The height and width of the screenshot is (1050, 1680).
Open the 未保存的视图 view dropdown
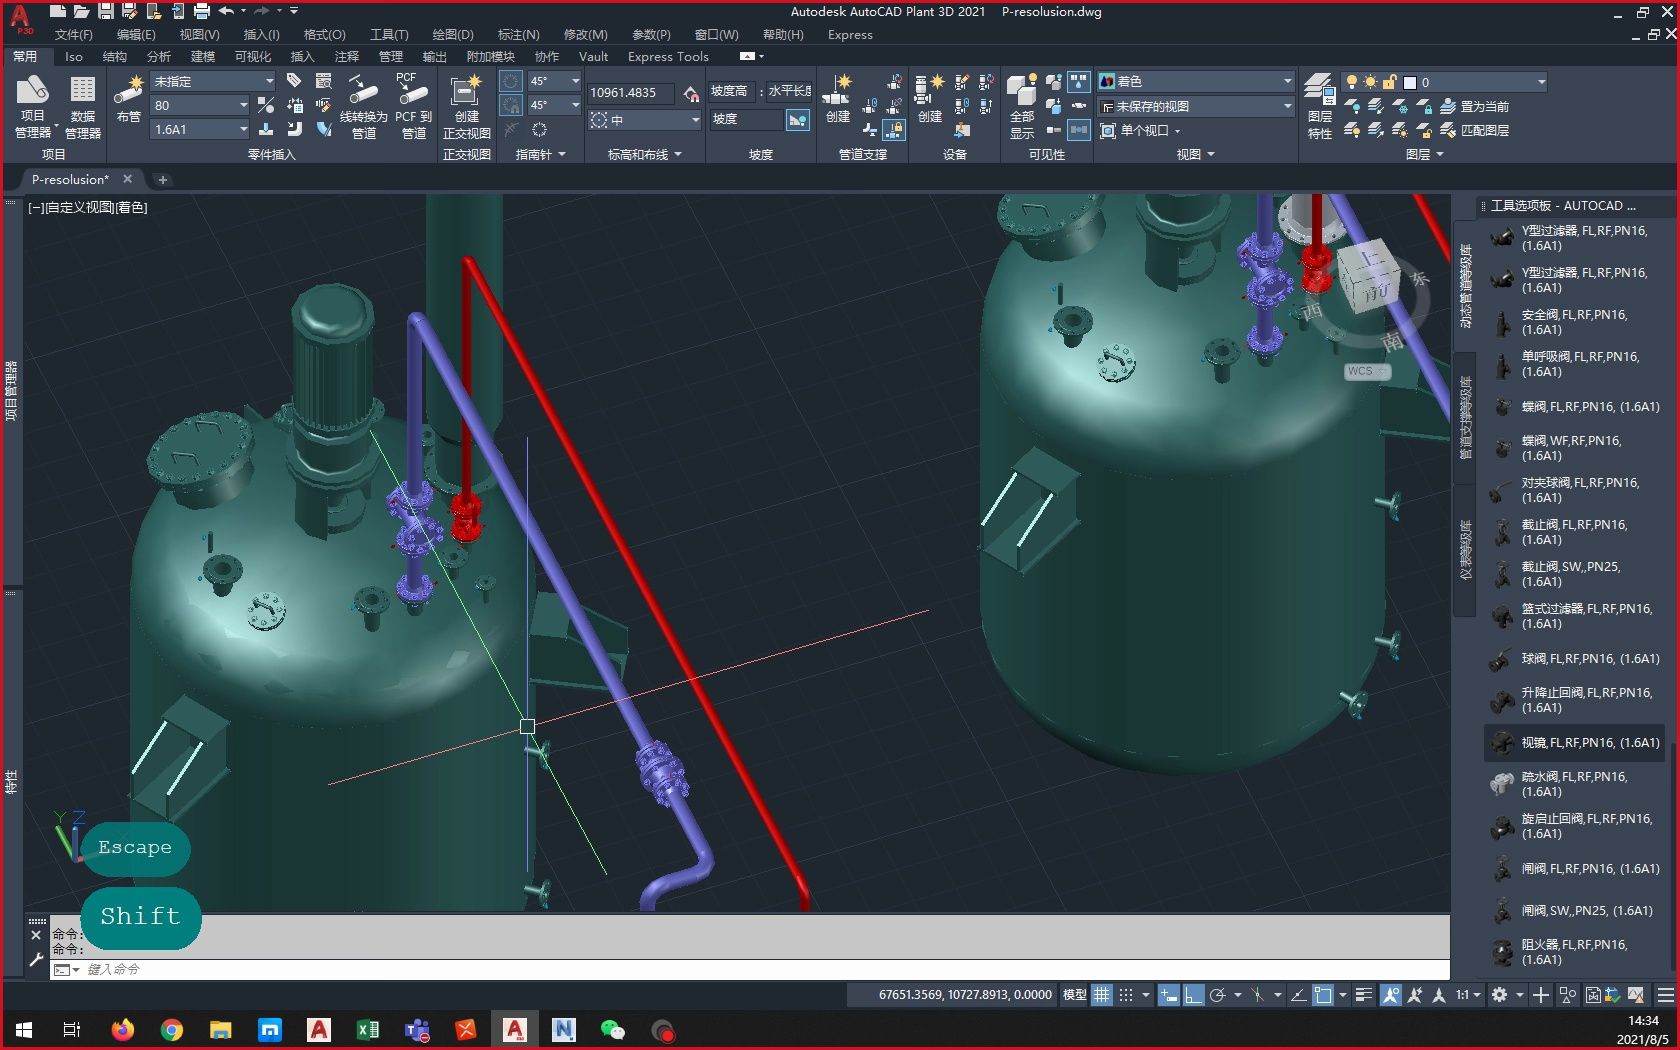coord(1196,106)
